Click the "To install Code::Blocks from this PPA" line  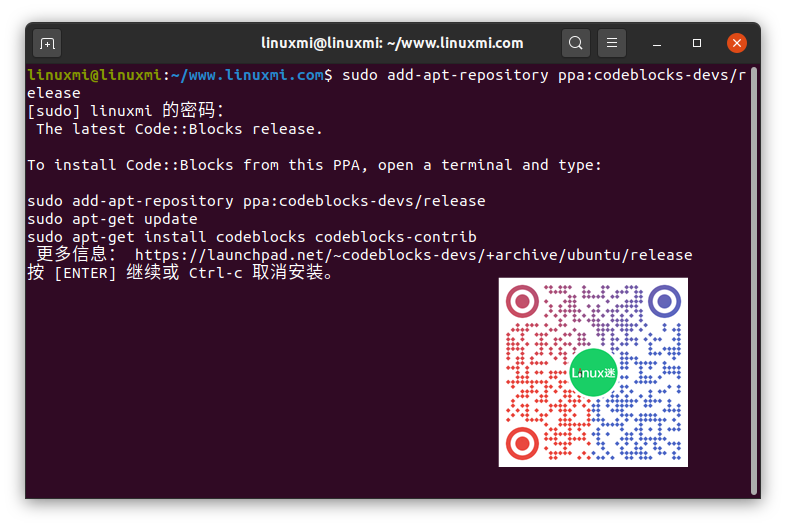pyautogui.click(x=314, y=165)
